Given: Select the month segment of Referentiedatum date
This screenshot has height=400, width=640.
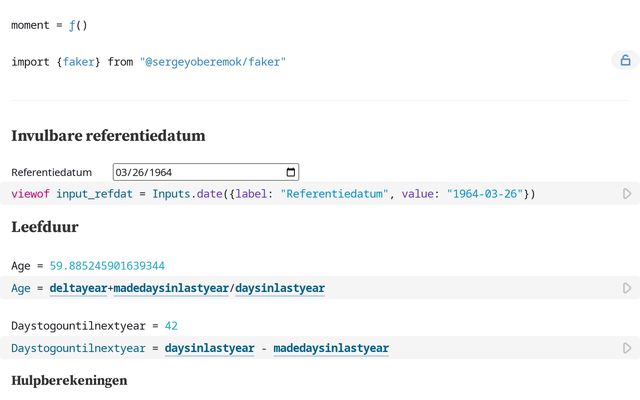Looking at the screenshot, I should pos(124,172).
